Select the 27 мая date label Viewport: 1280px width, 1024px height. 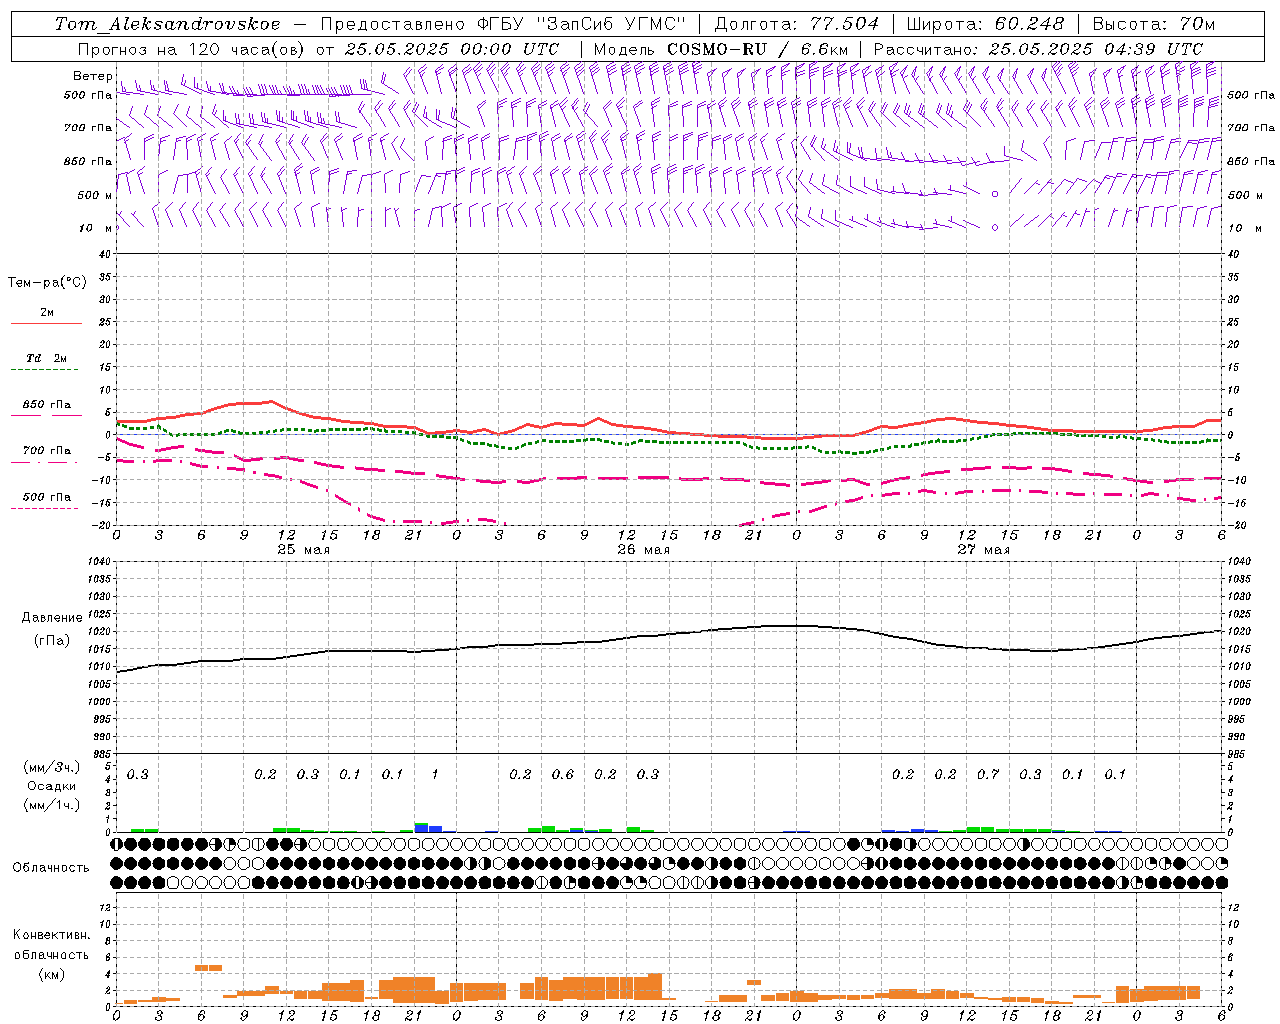(983, 549)
